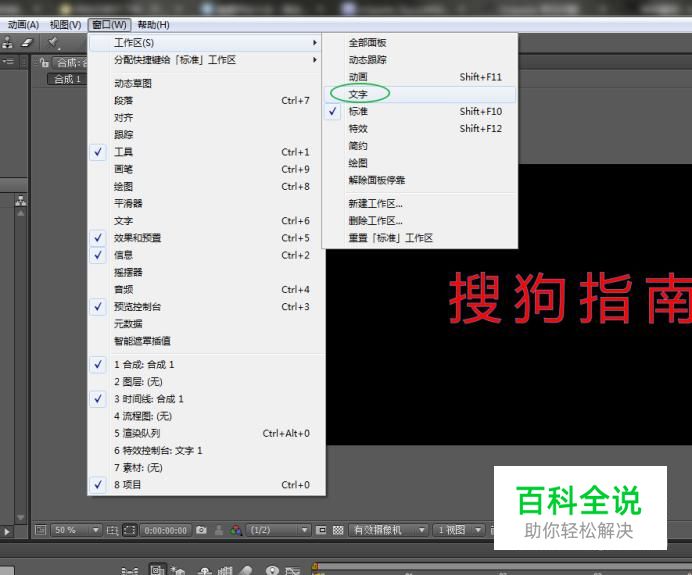Click the 0:00:00:00 timecode field
The height and width of the screenshot is (575, 692).
[165, 530]
